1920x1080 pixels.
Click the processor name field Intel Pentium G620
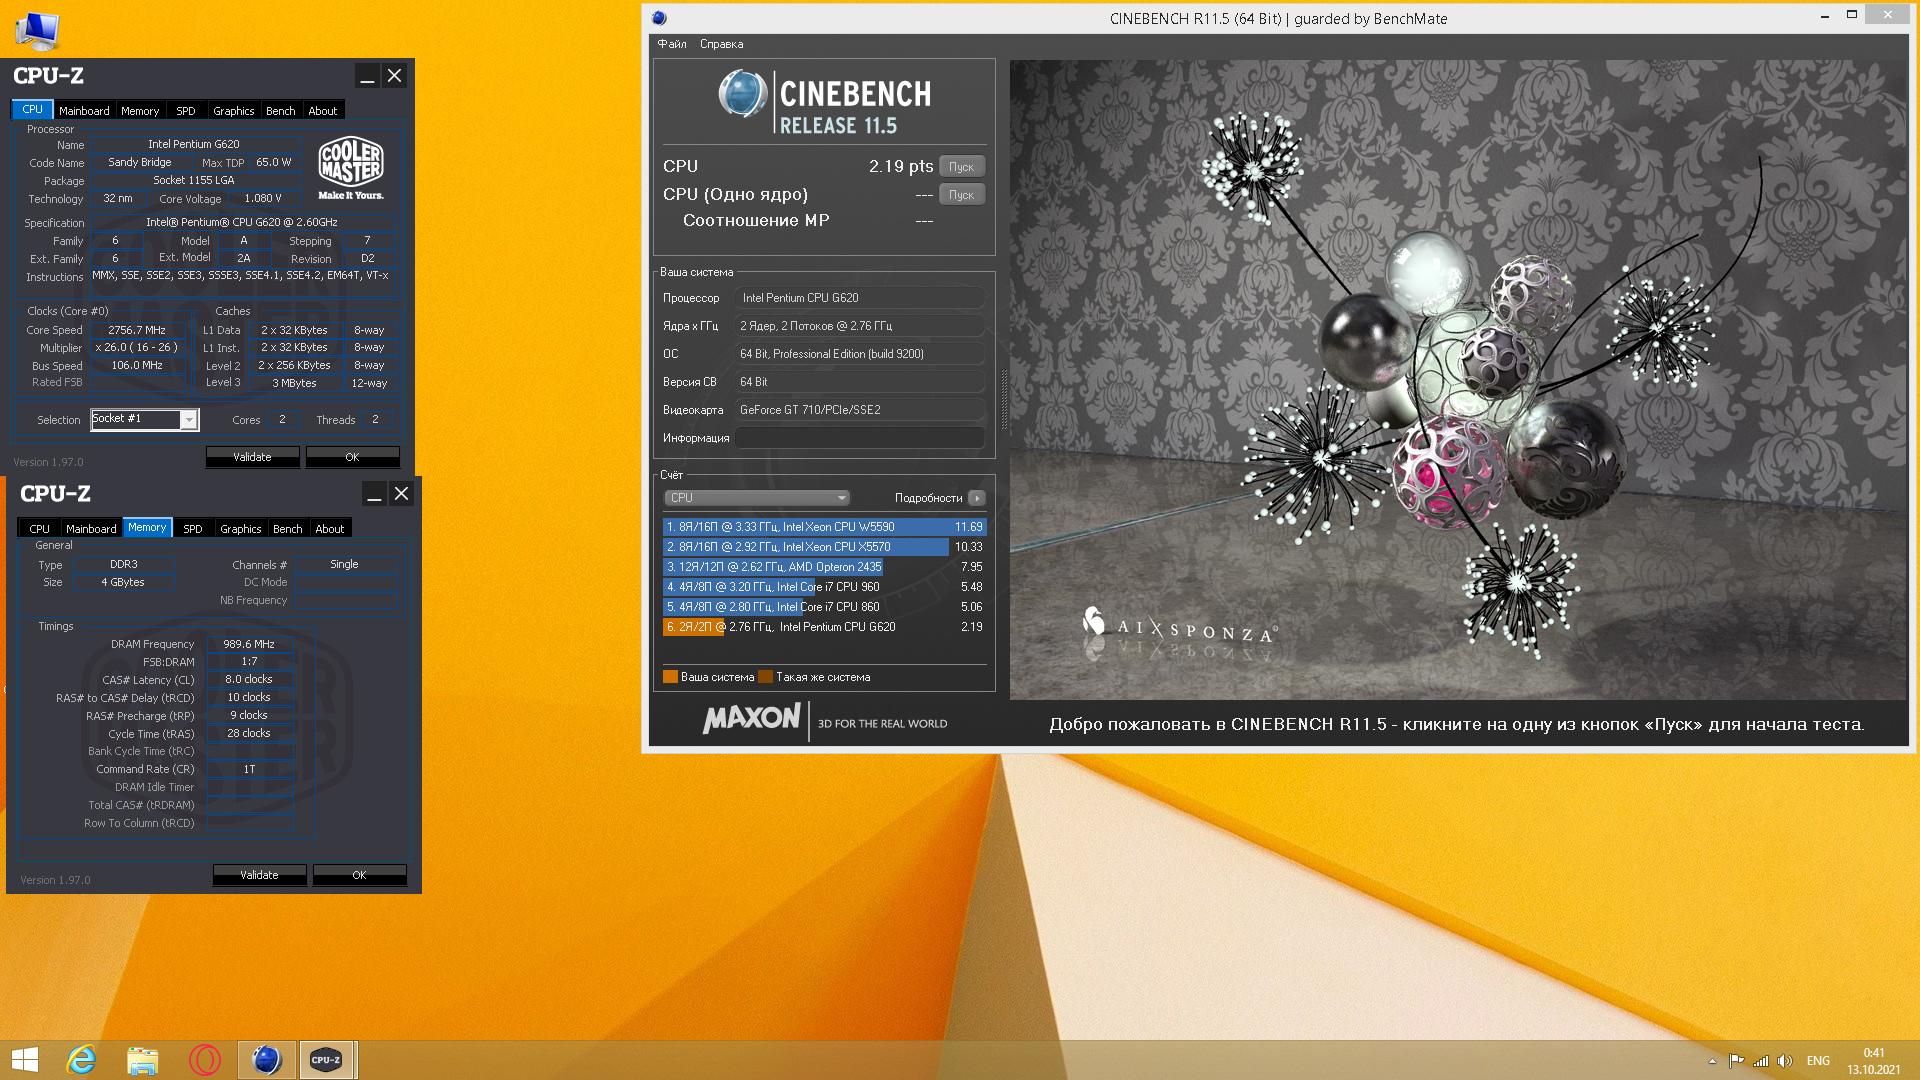(x=195, y=144)
